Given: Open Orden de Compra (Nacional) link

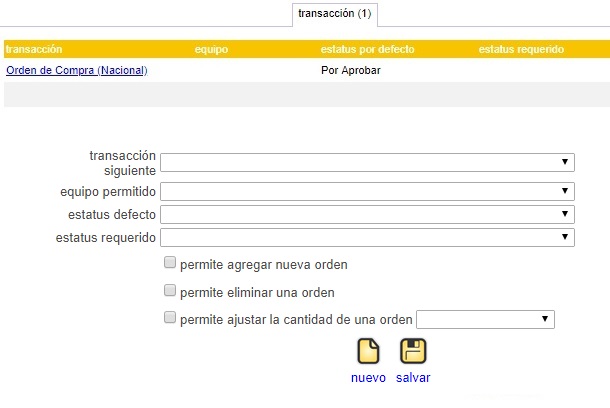Looking at the screenshot, I should (x=77, y=70).
